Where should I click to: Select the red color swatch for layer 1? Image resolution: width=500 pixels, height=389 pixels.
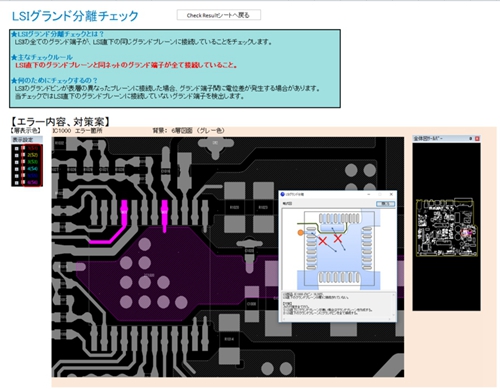coord(23,149)
